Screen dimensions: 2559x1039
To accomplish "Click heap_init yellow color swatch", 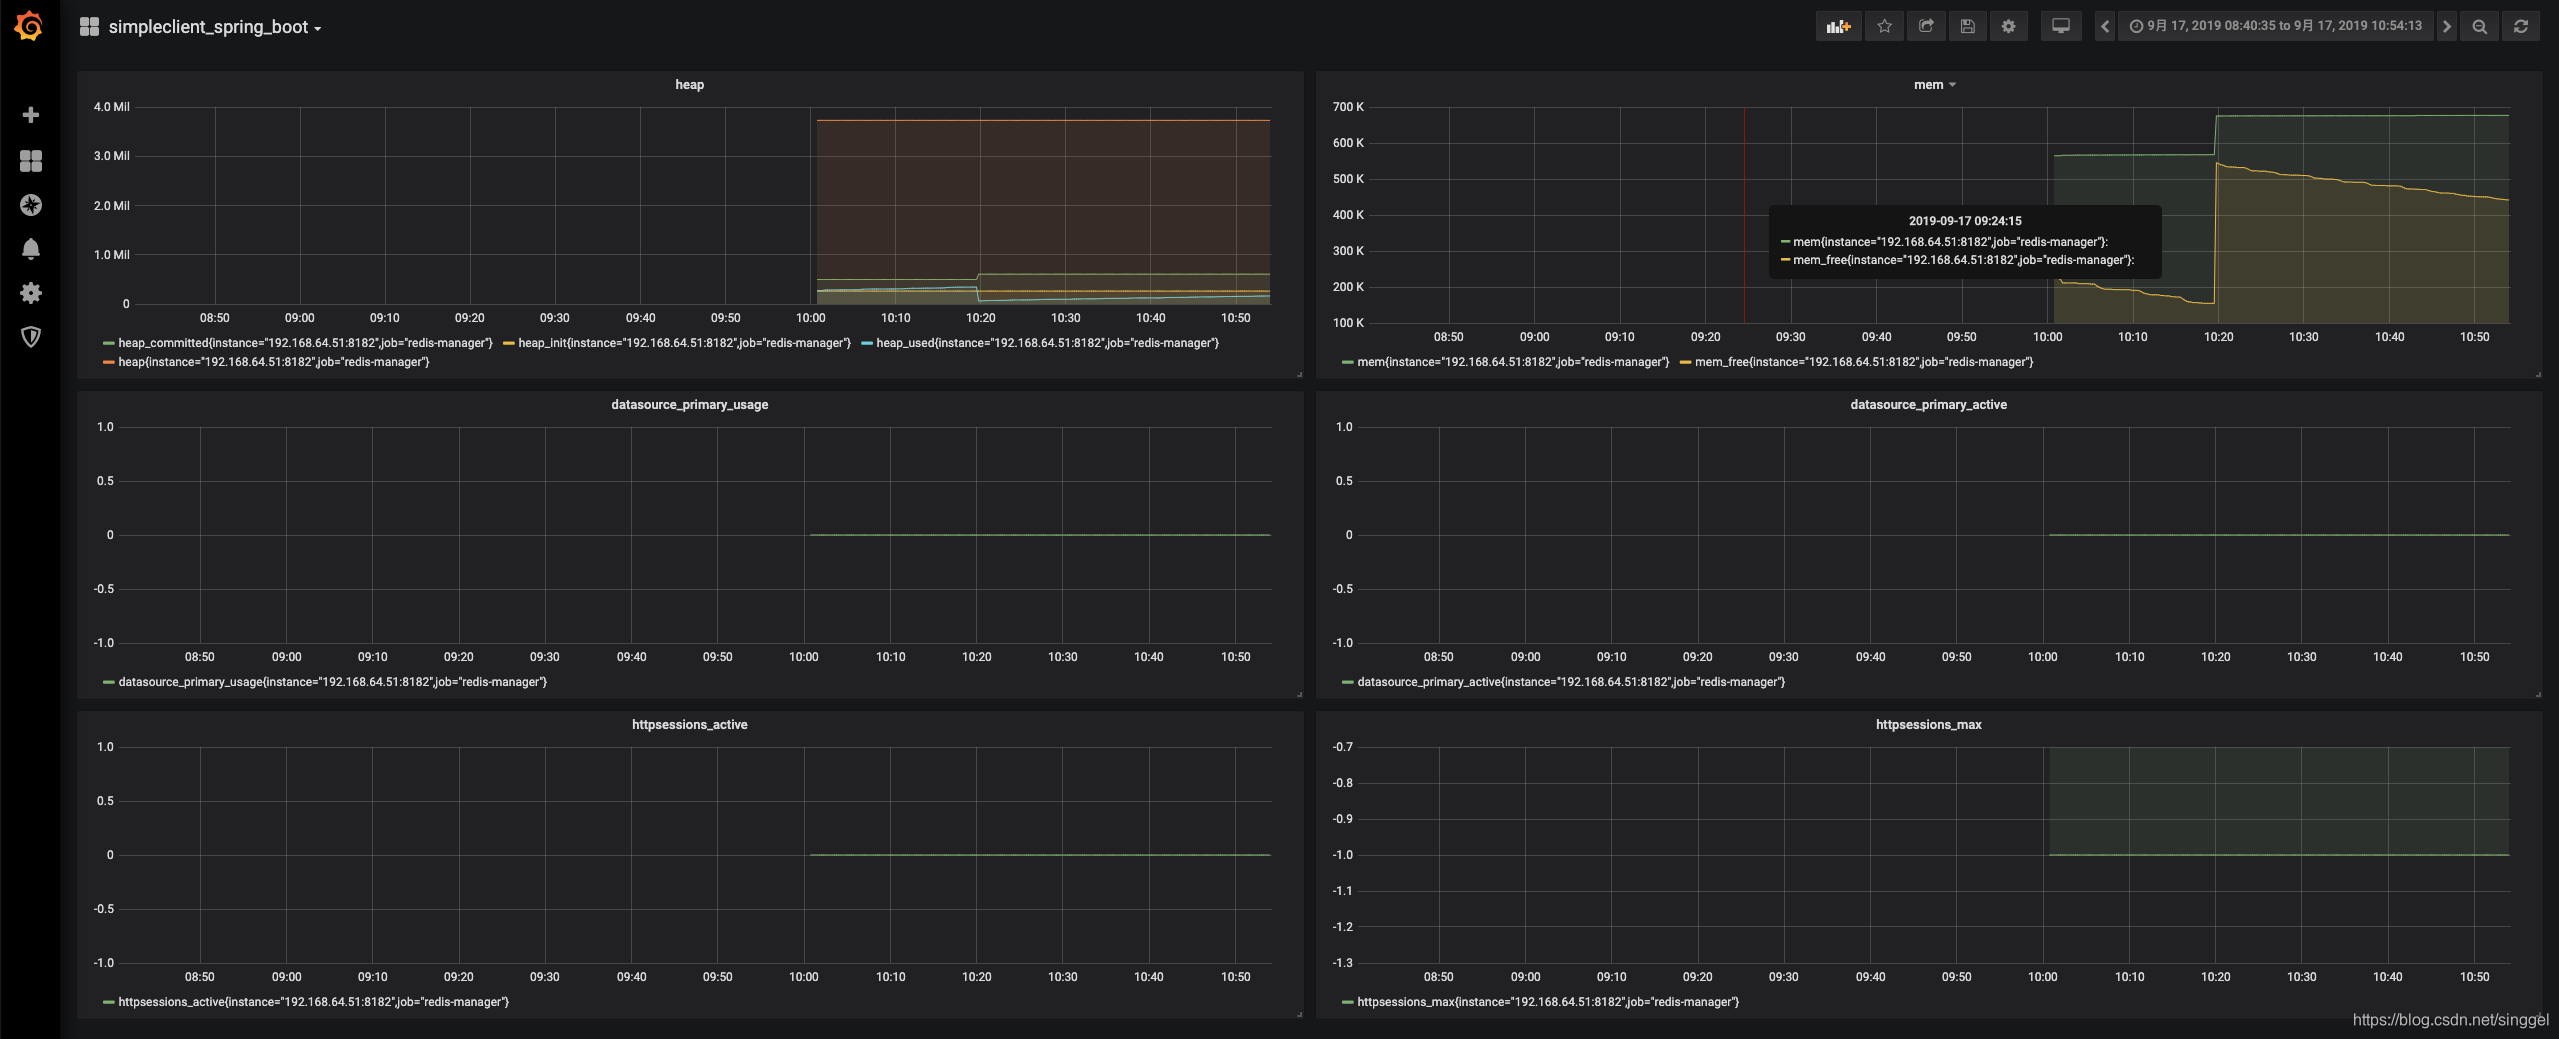I will tap(508, 343).
